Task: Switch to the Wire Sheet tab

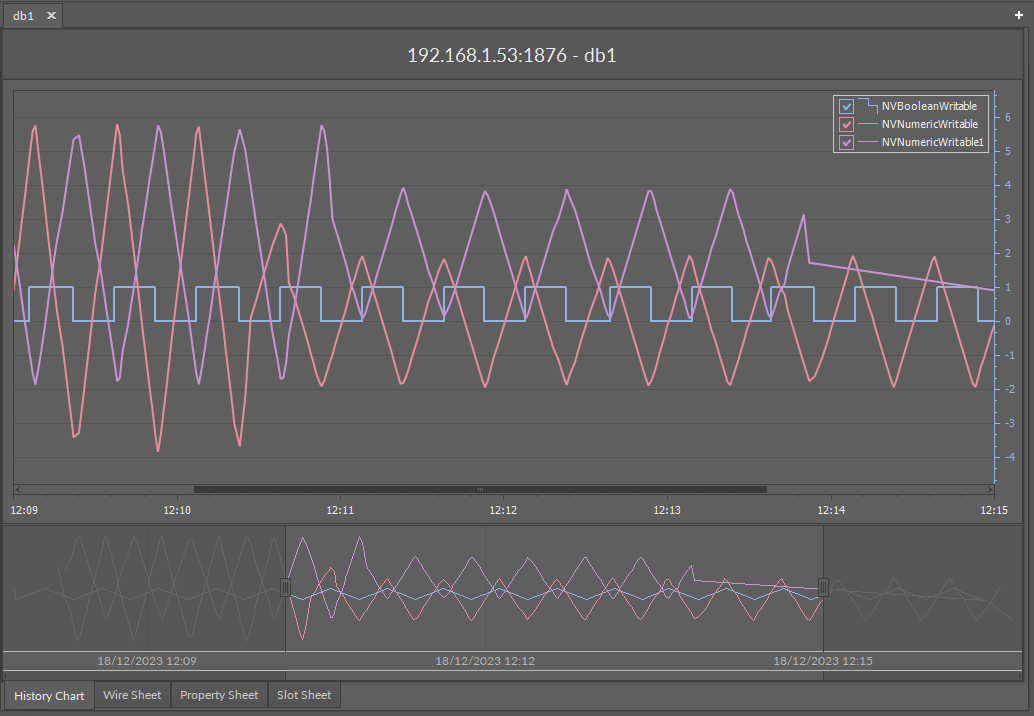Action: point(132,695)
